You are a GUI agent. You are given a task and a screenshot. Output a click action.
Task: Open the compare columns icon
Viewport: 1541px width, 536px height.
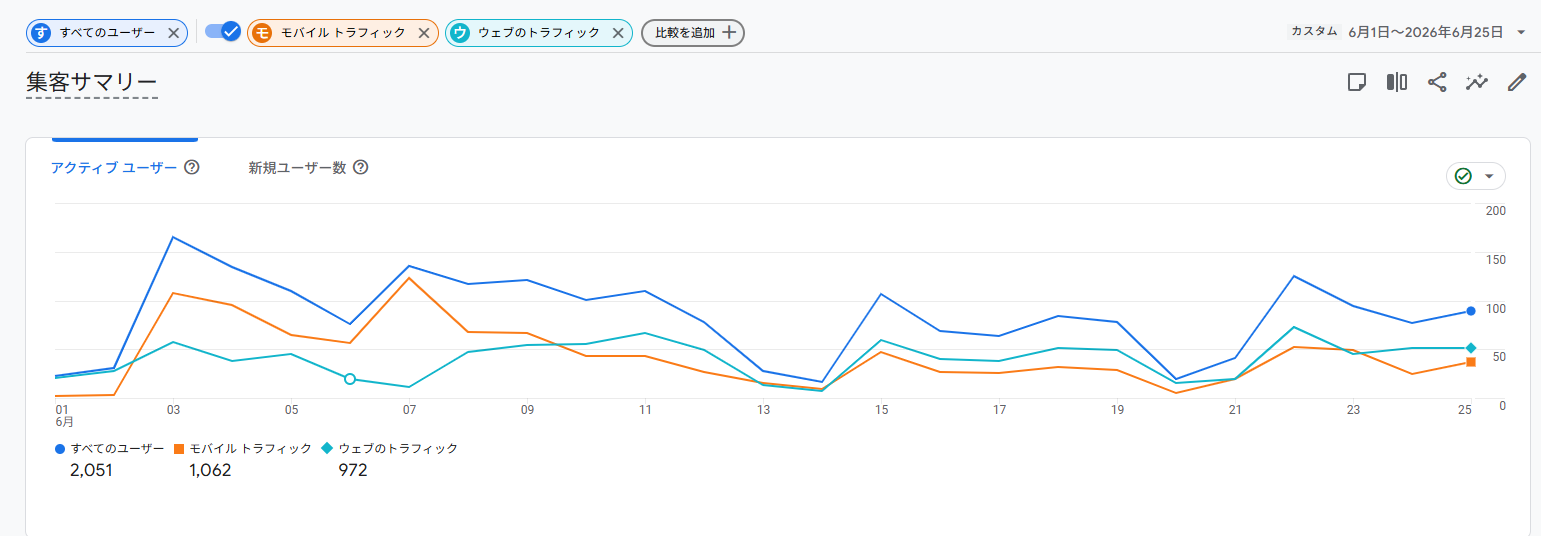[1397, 82]
